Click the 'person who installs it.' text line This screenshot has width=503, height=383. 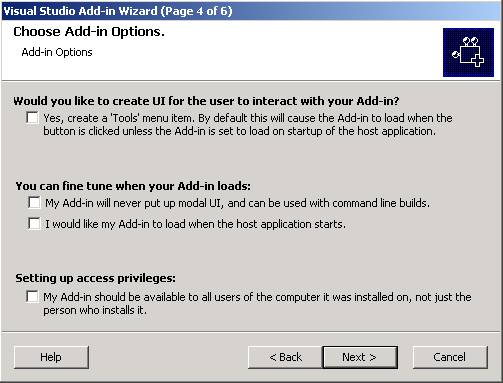95,310
